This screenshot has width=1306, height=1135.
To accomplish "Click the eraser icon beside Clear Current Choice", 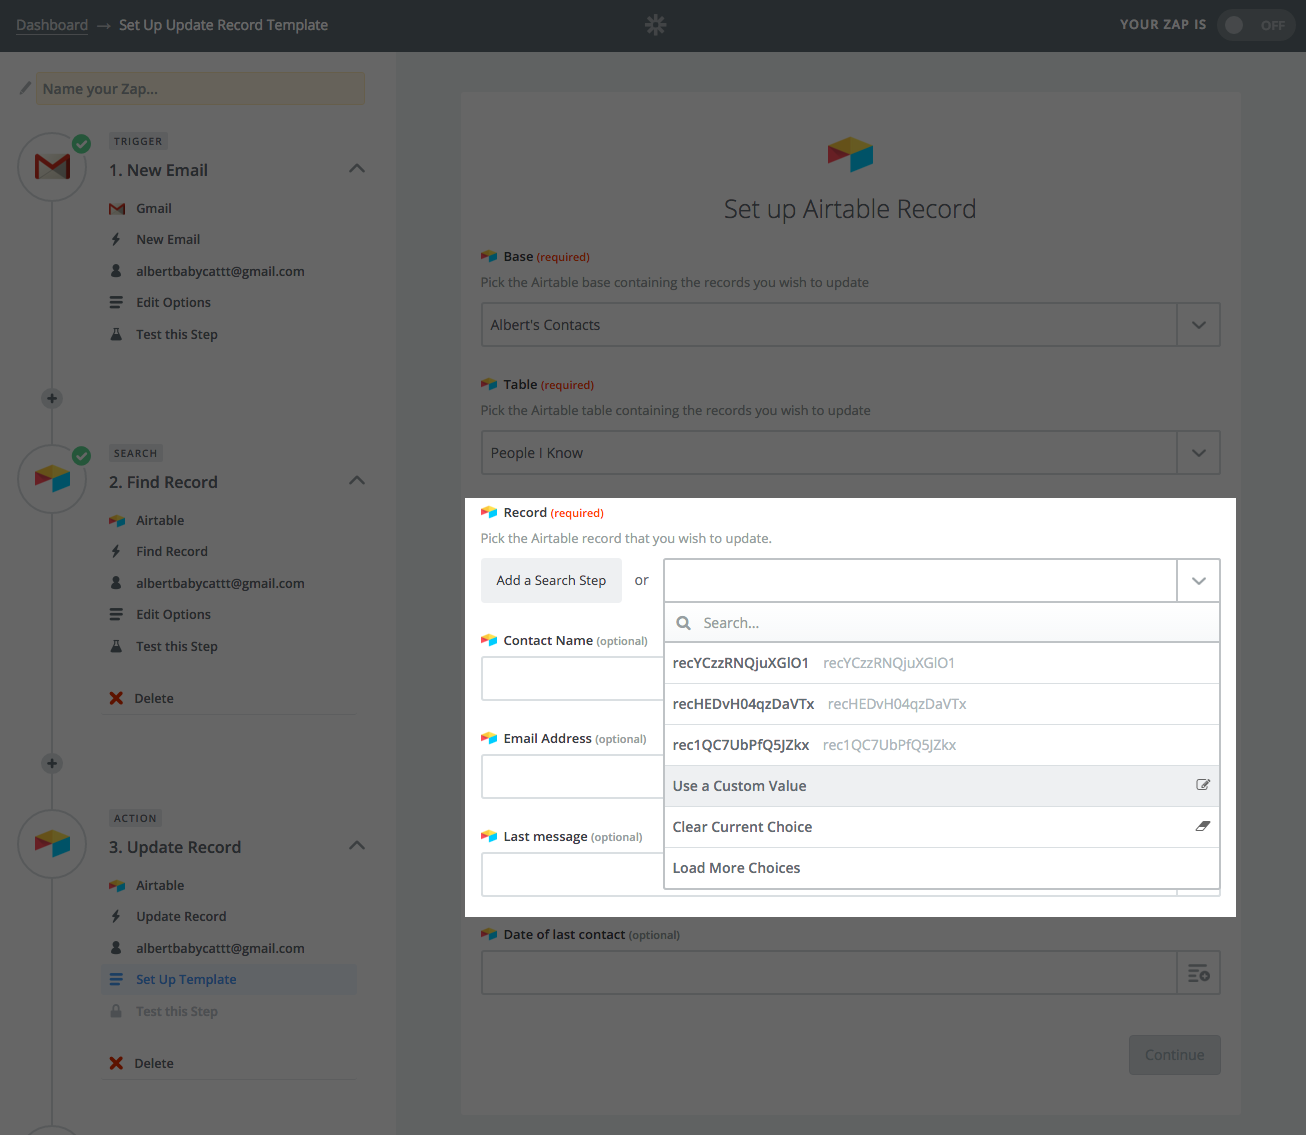I will point(1203,826).
